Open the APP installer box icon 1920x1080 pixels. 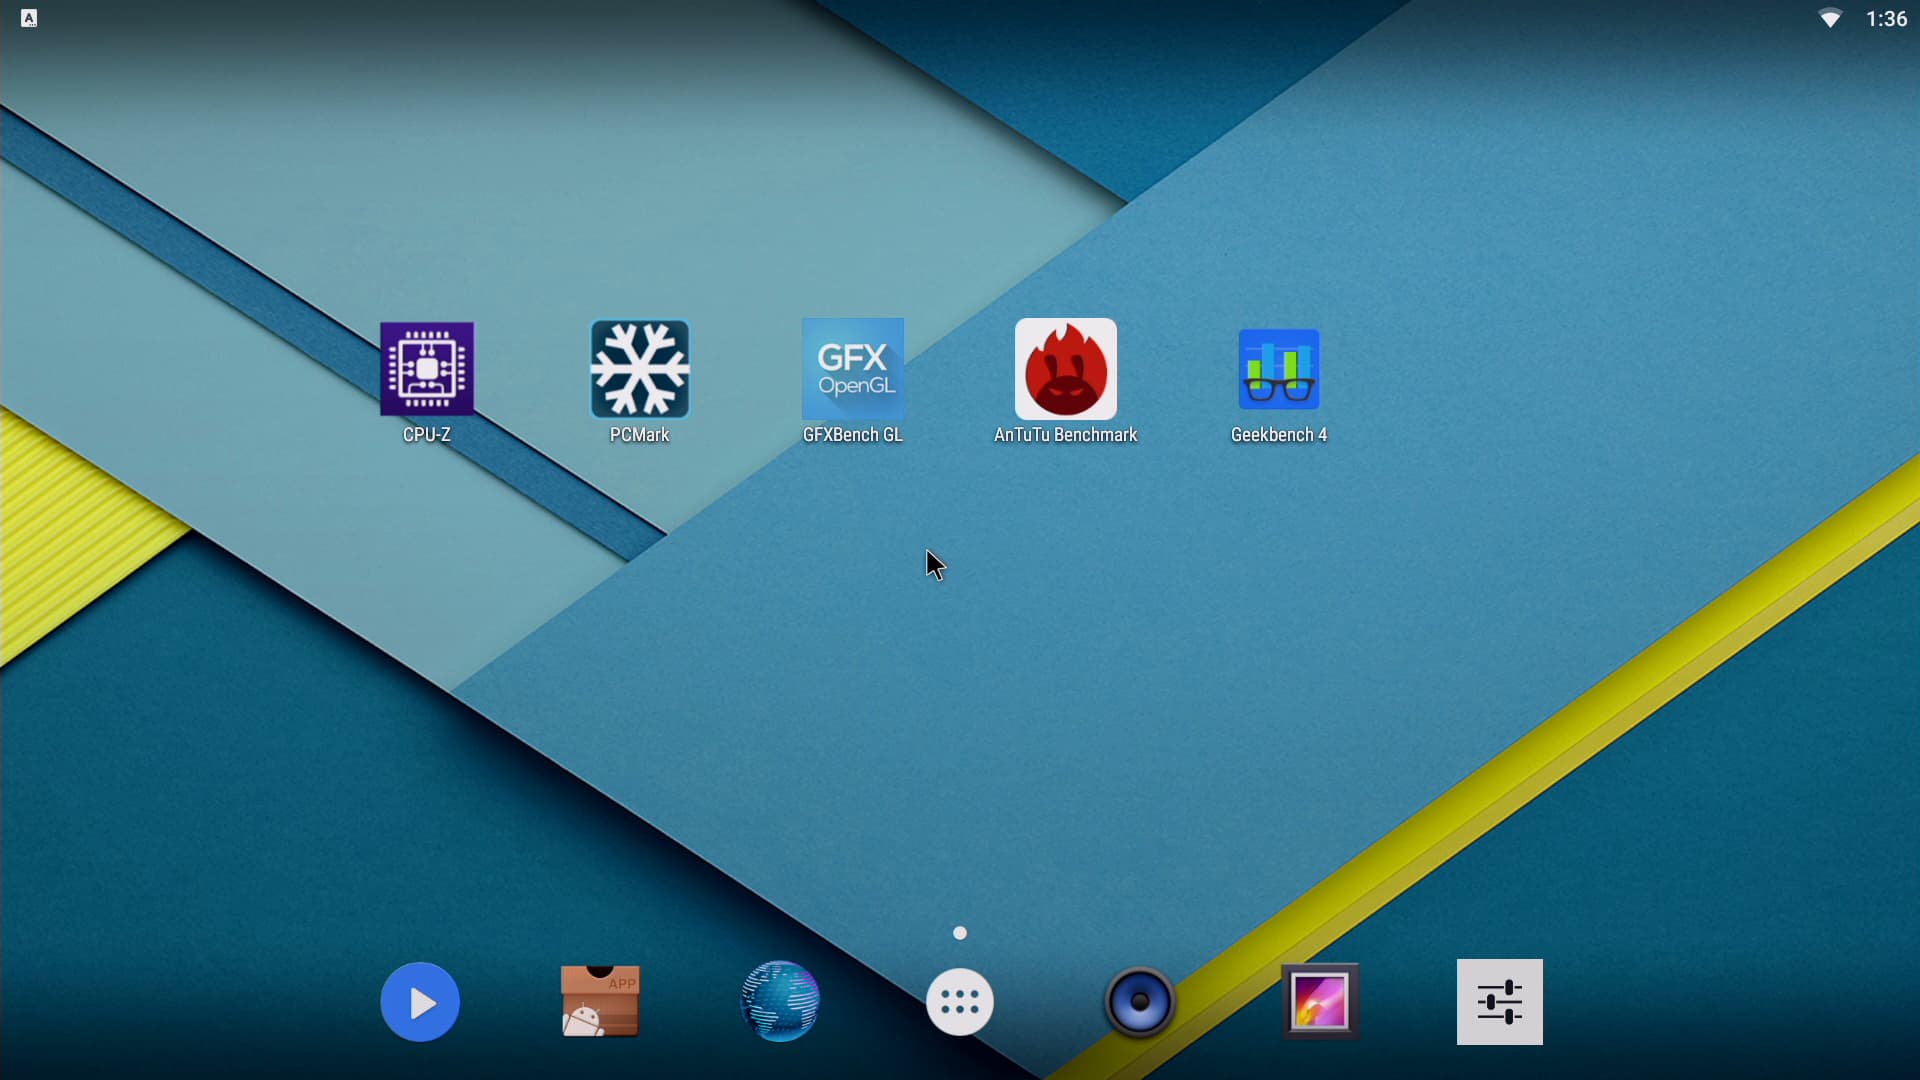click(599, 1002)
